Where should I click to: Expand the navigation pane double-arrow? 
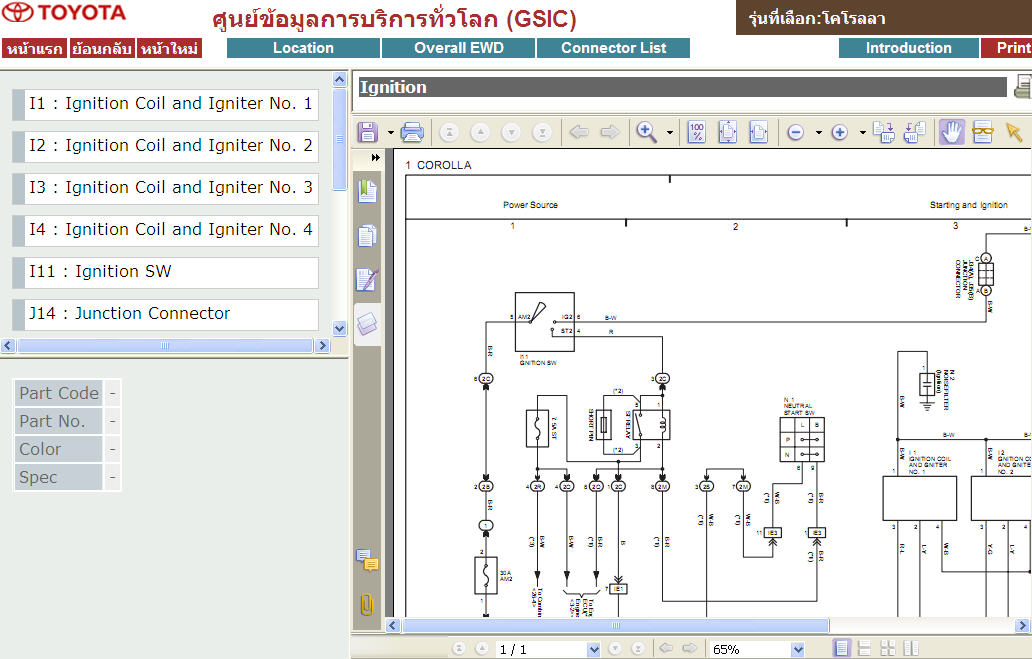[x=375, y=157]
